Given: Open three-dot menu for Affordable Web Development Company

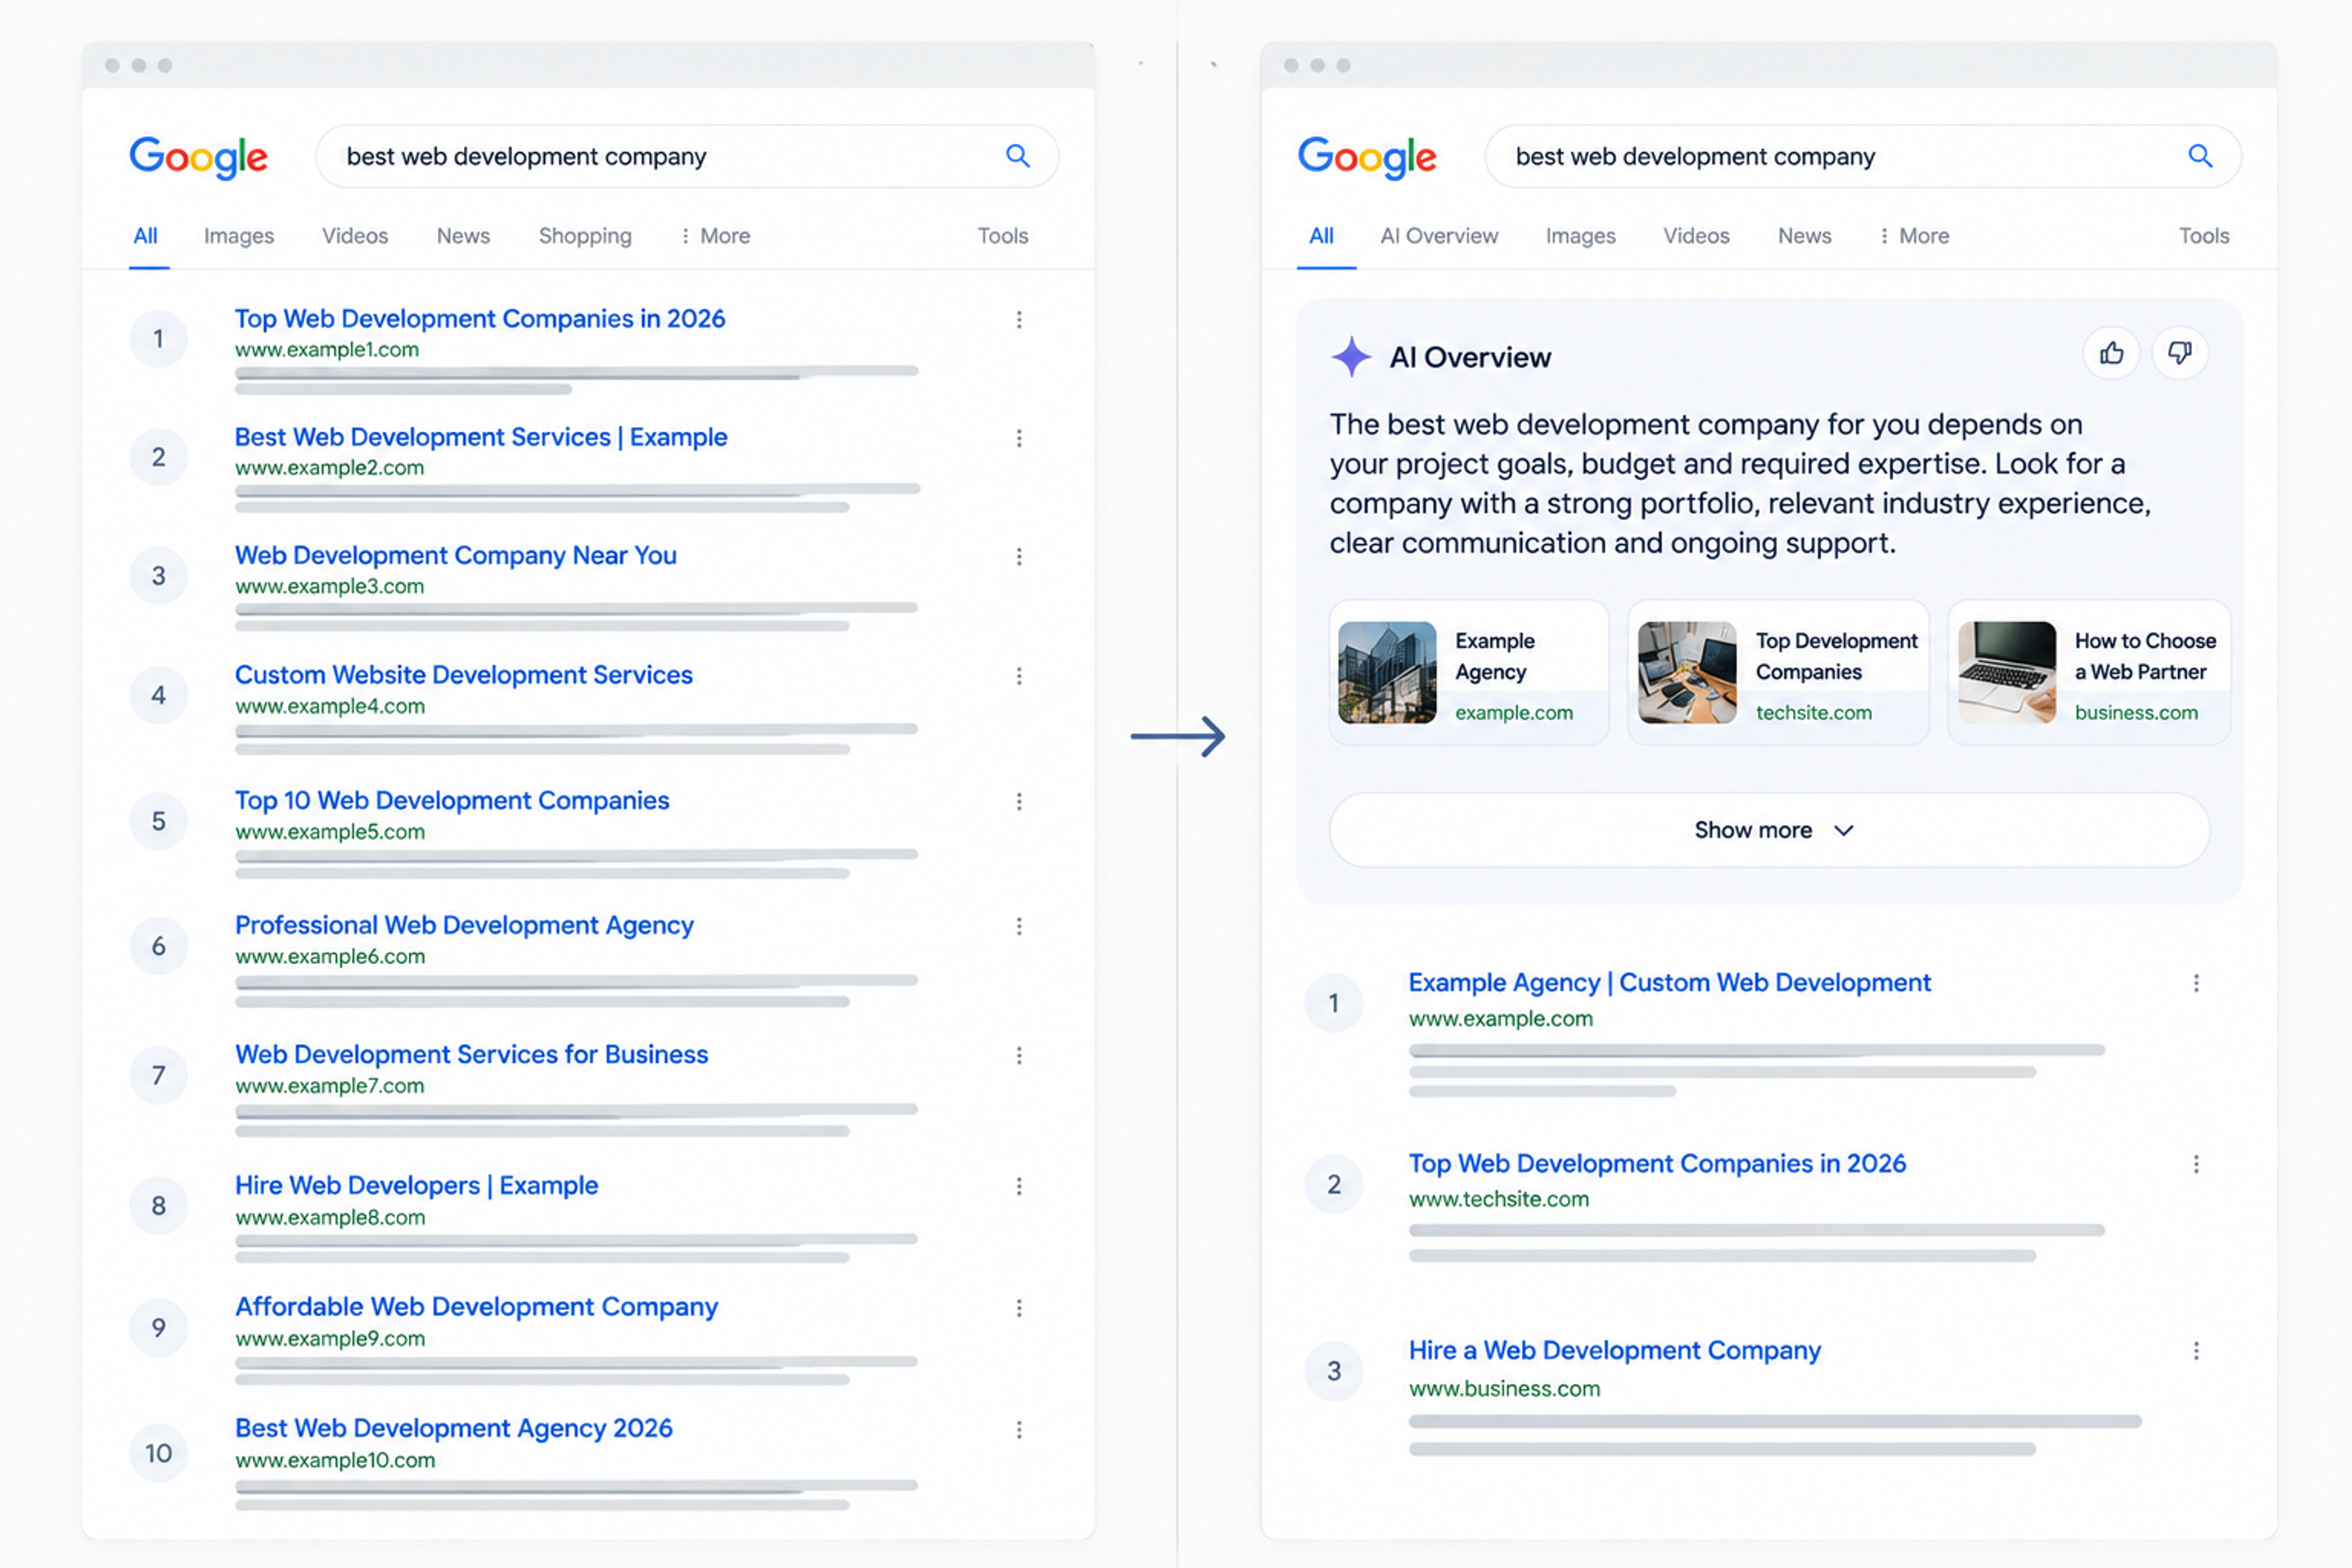Looking at the screenshot, I should 1019,1309.
